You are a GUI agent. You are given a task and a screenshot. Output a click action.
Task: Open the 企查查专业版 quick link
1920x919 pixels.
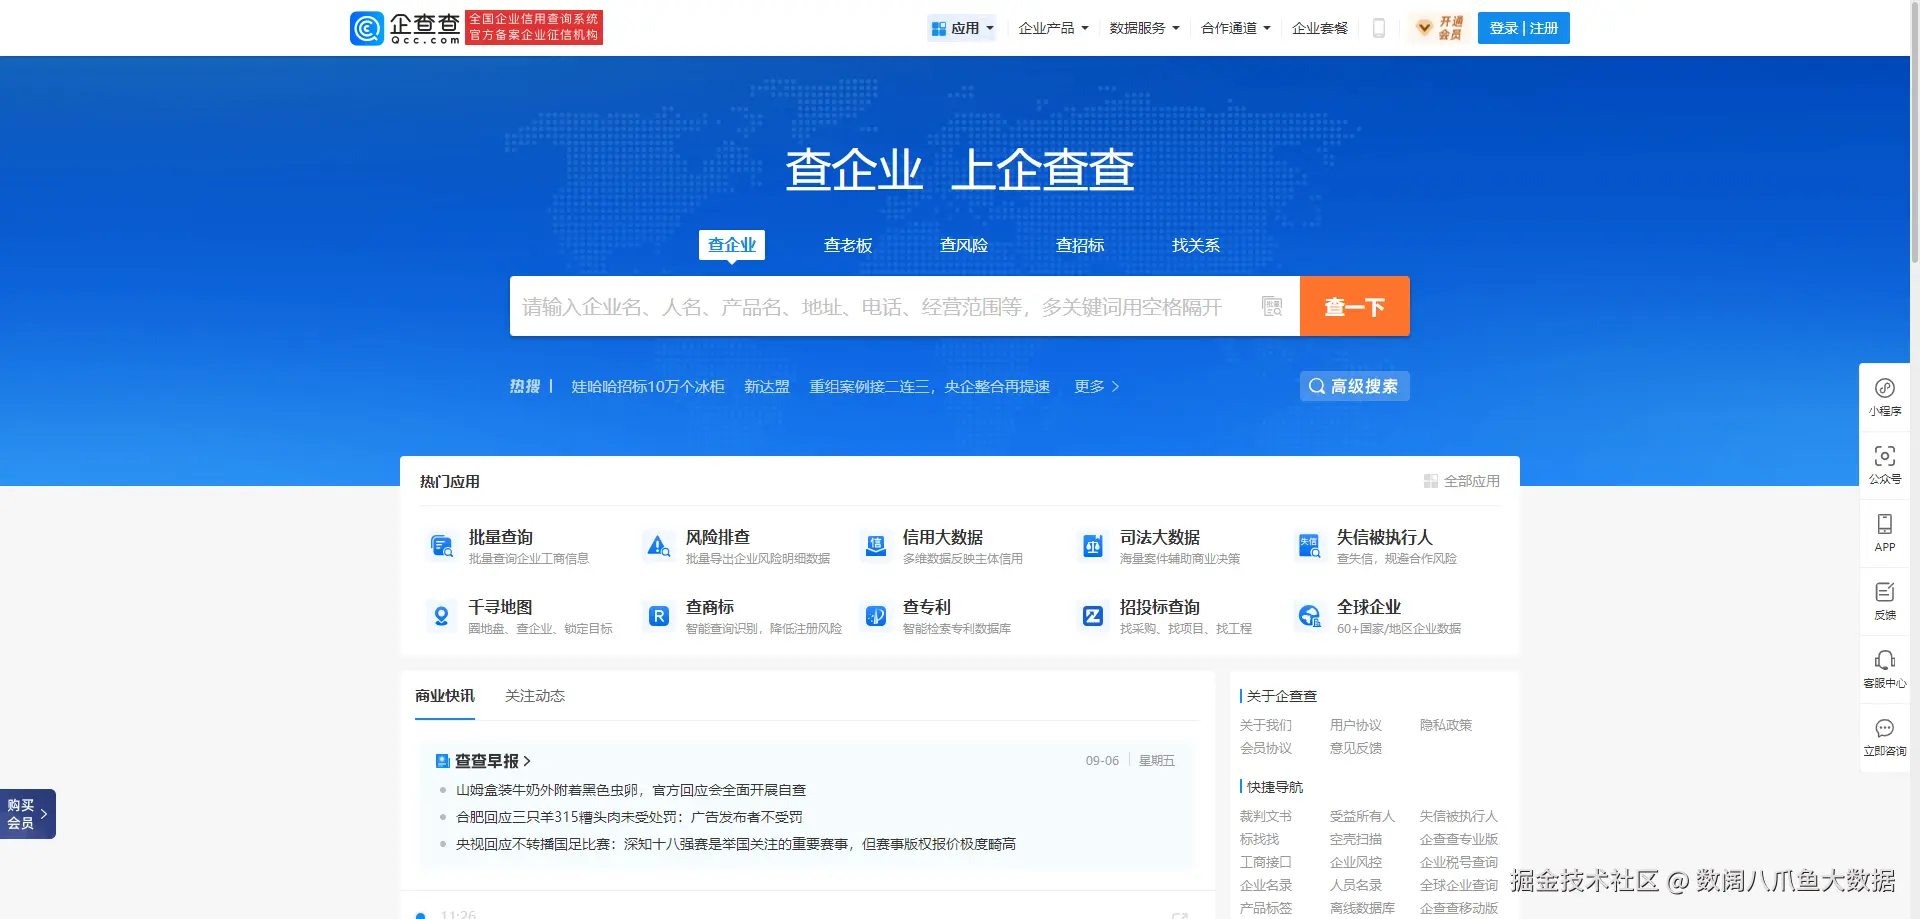tap(1459, 839)
